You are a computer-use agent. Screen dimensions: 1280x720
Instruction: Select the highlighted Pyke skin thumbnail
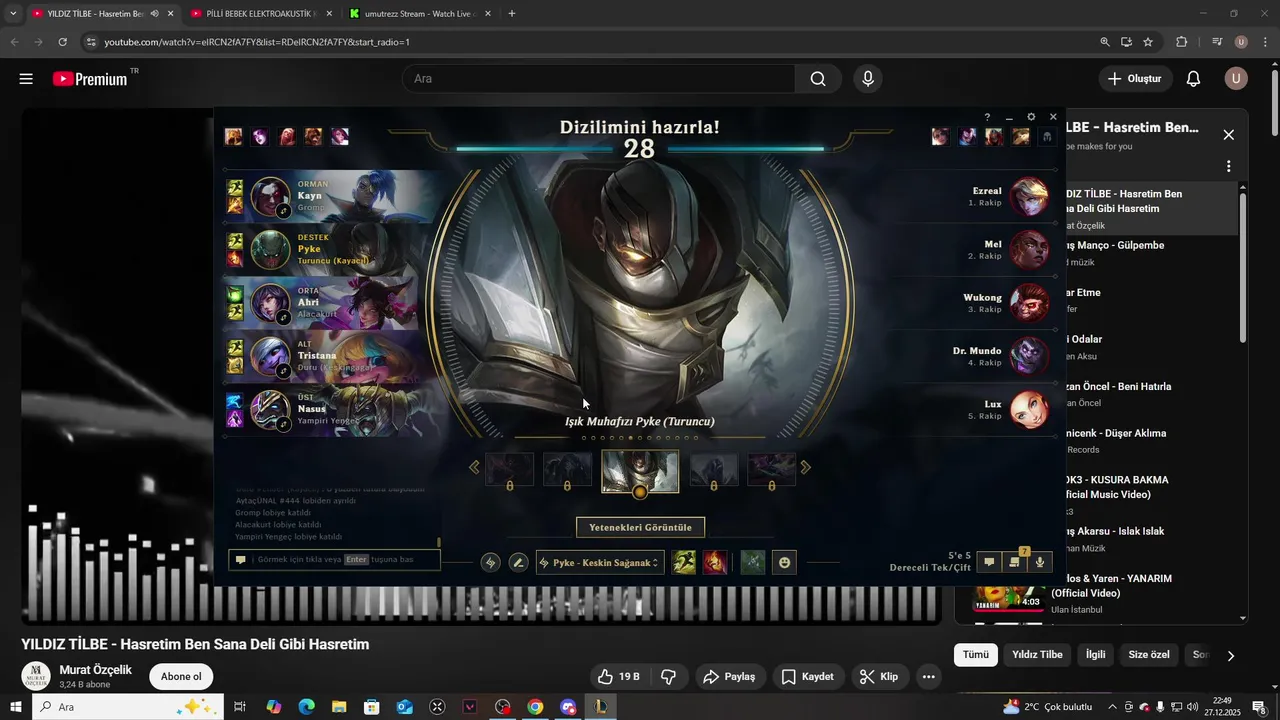click(x=640, y=470)
